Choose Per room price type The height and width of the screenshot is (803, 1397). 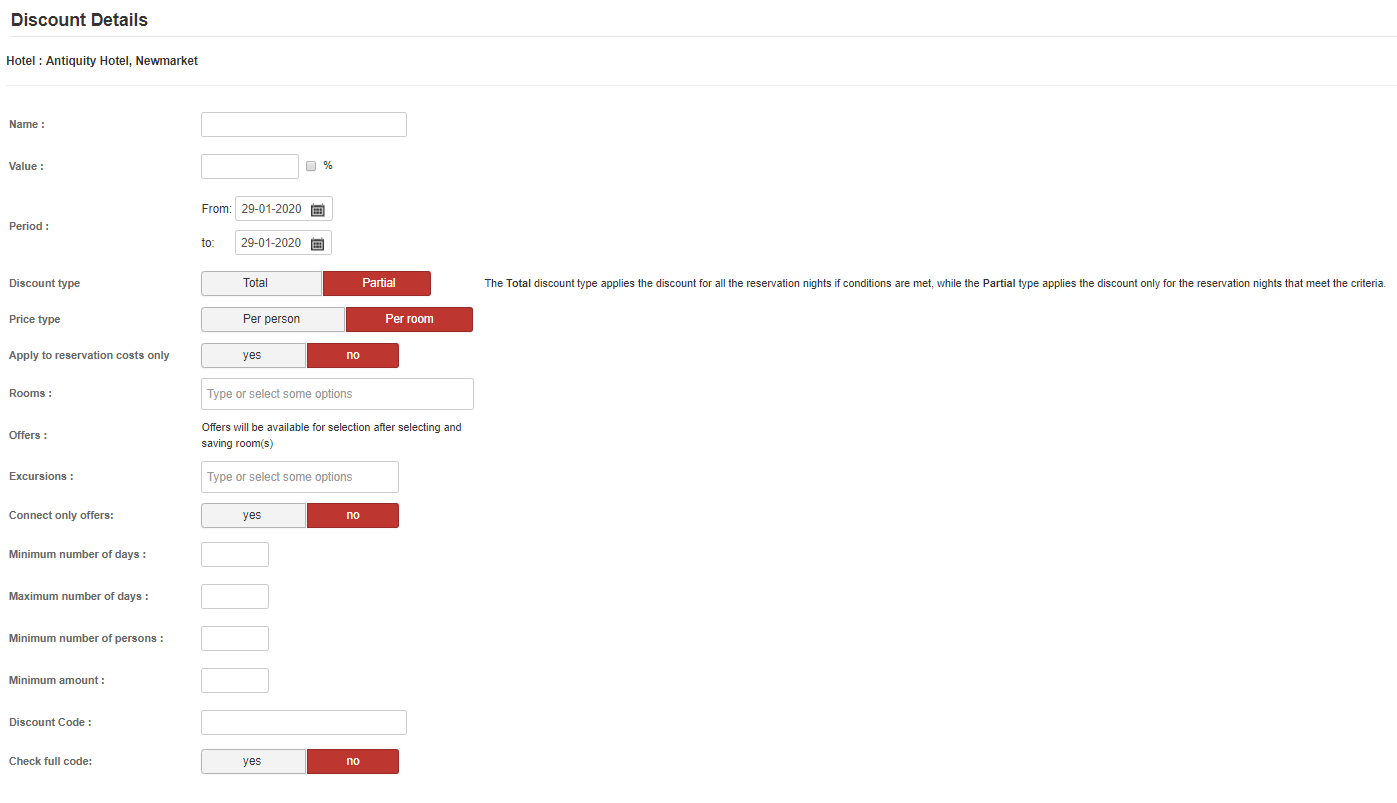tap(409, 319)
